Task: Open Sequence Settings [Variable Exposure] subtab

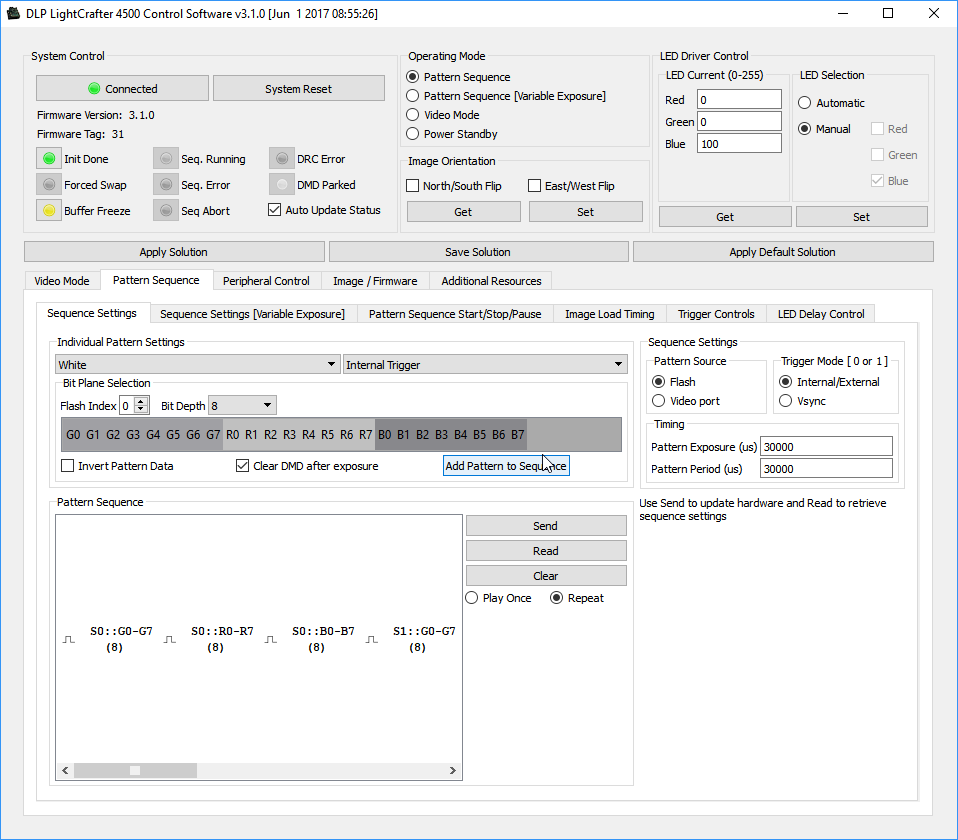Action: (252, 314)
